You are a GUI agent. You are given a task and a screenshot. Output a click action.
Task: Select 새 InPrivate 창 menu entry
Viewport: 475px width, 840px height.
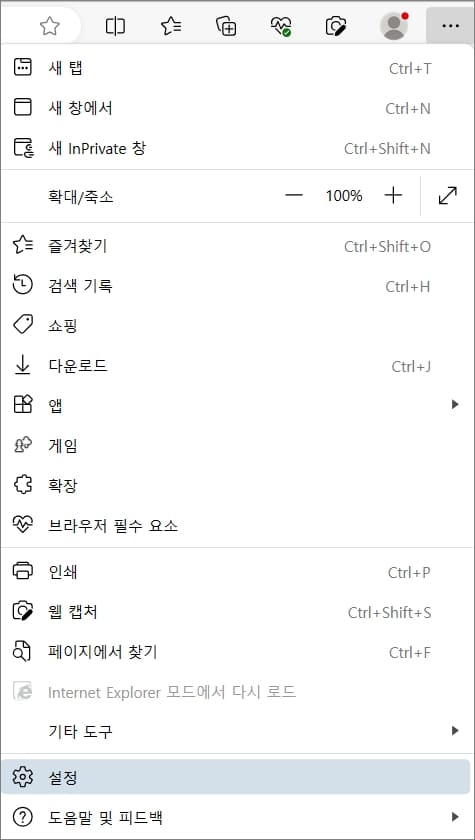236,148
